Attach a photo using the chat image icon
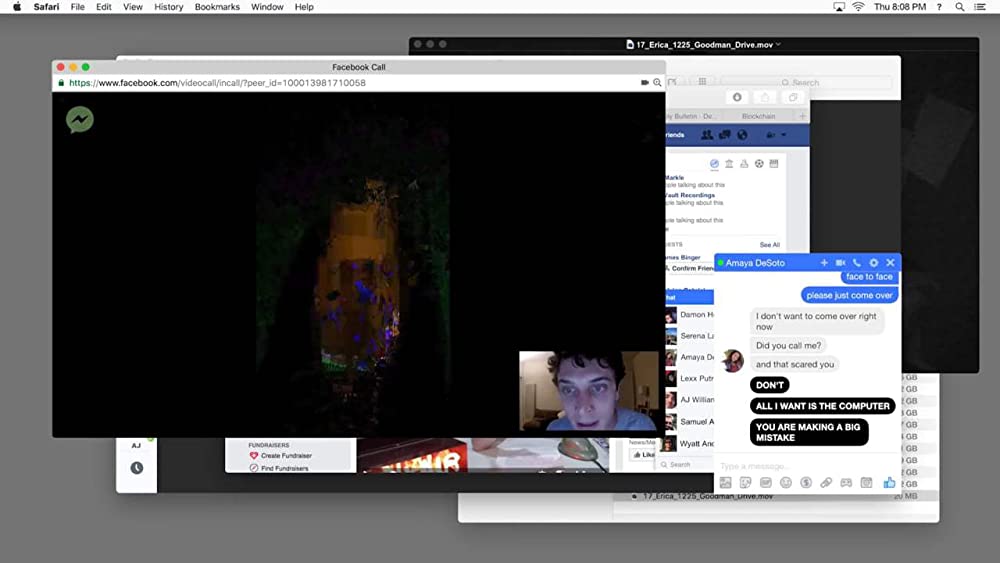This screenshot has width=1000, height=563. pyautogui.click(x=726, y=482)
